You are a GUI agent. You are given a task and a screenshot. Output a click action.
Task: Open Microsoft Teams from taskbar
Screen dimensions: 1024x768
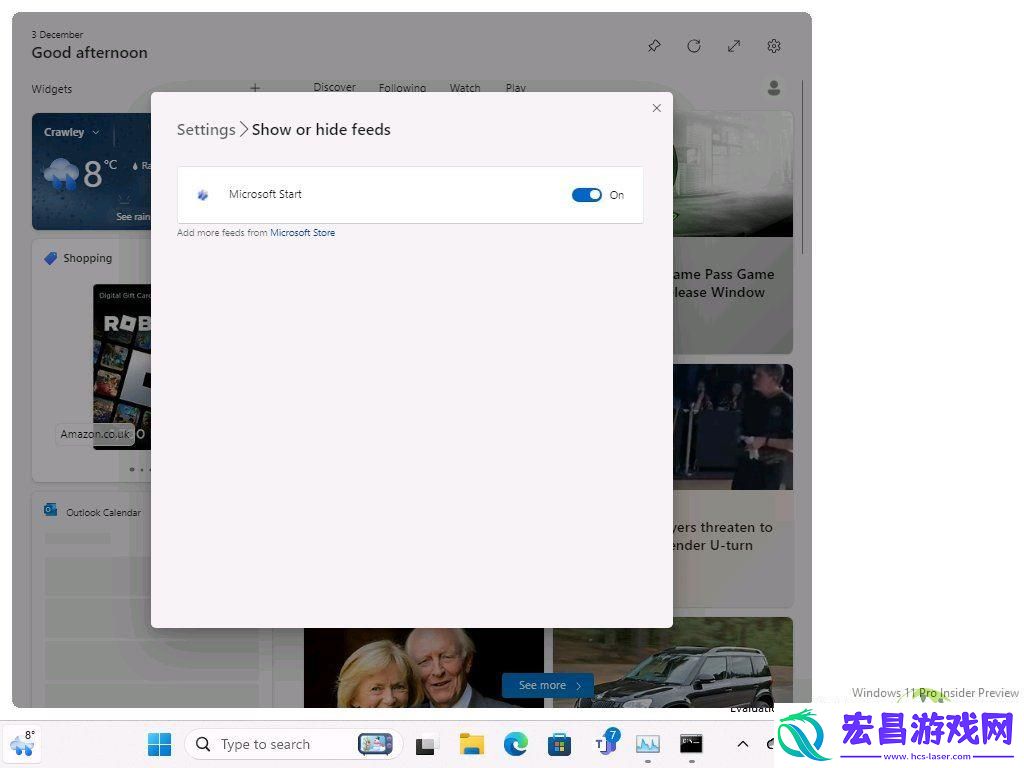point(605,743)
